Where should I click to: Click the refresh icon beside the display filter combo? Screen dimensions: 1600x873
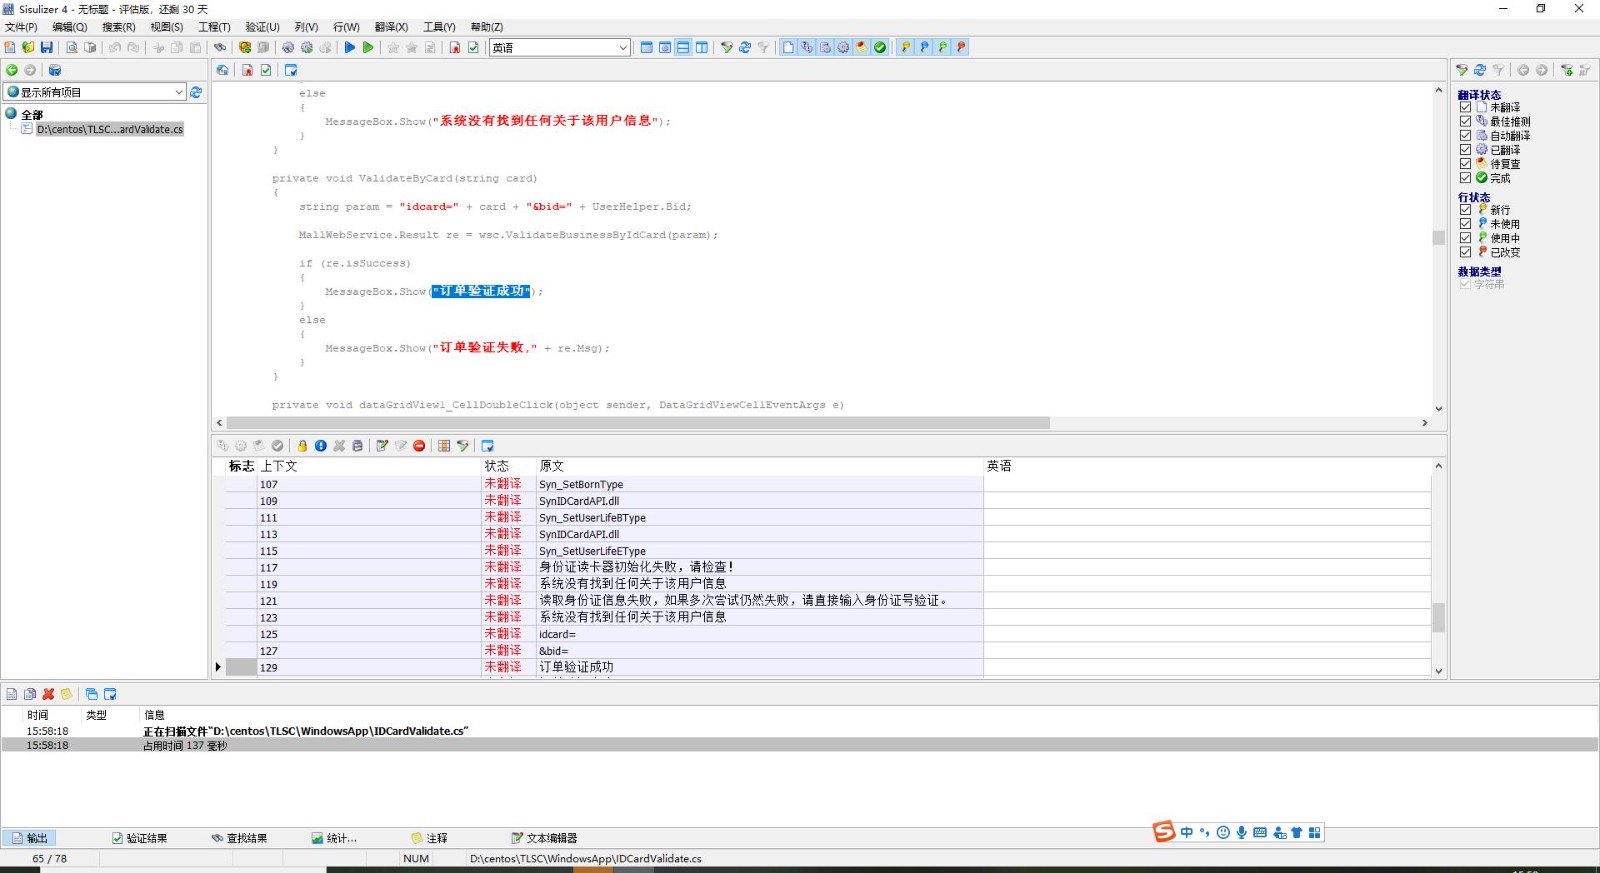click(x=196, y=92)
